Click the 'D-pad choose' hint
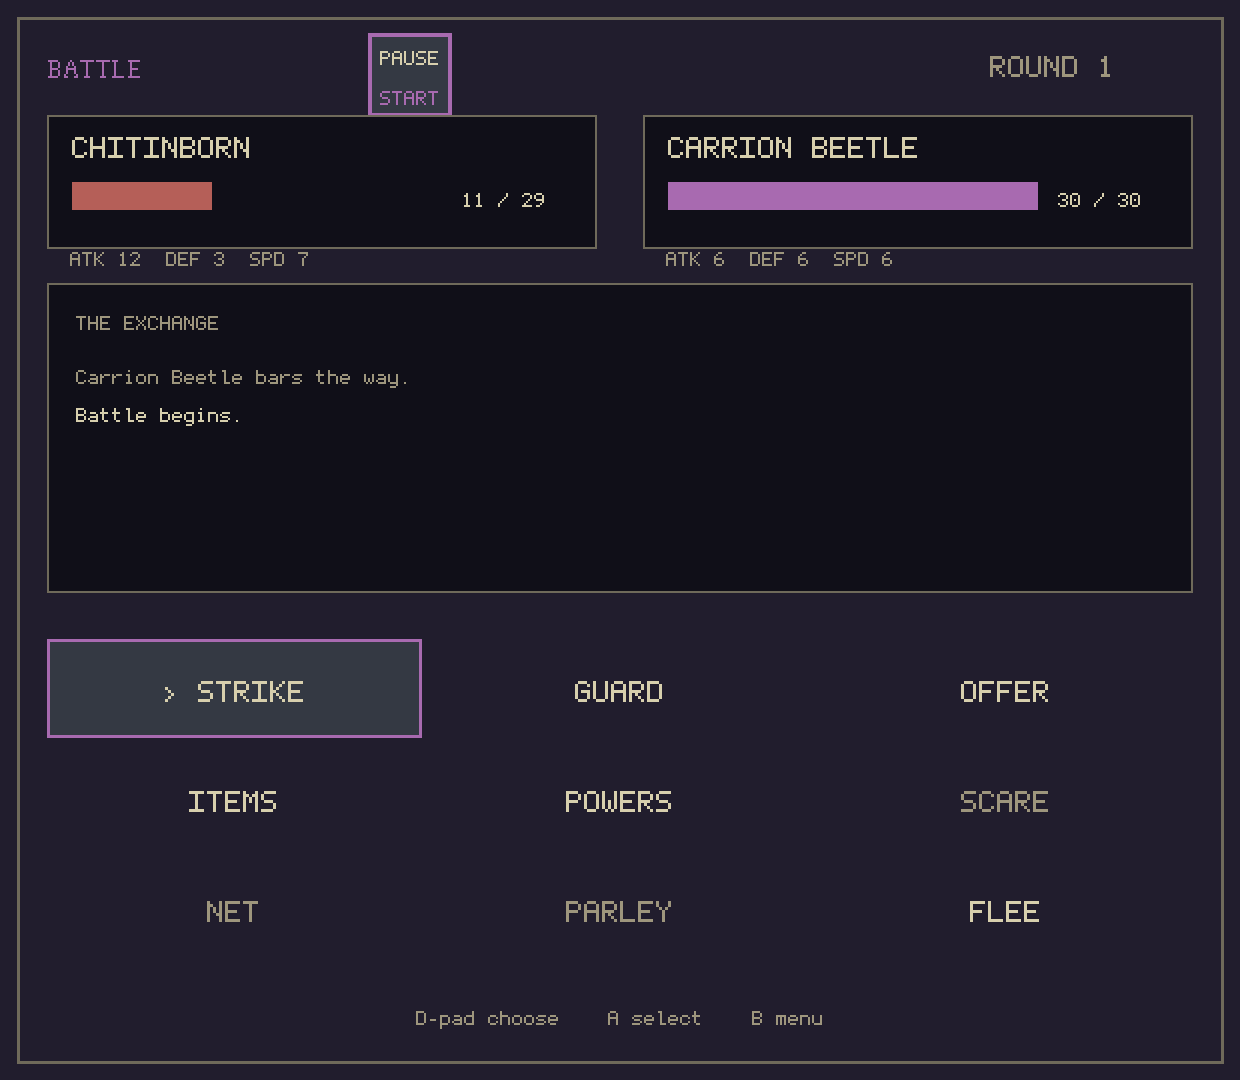1240x1080 pixels. pos(487,1019)
